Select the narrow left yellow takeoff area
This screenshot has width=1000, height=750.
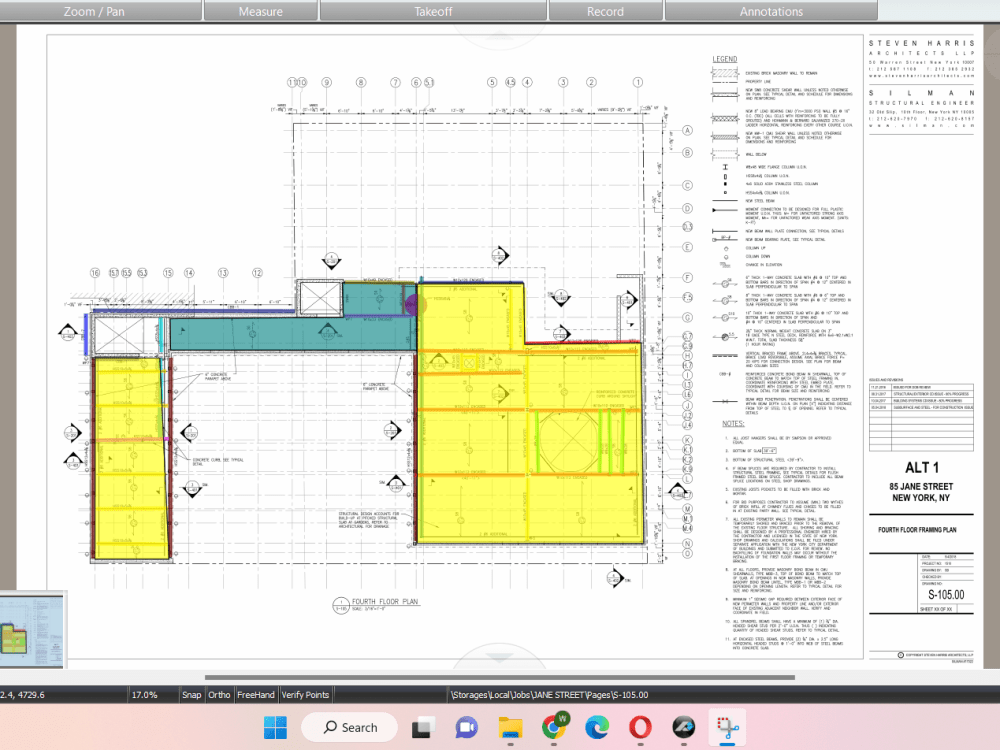[x=131, y=458]
